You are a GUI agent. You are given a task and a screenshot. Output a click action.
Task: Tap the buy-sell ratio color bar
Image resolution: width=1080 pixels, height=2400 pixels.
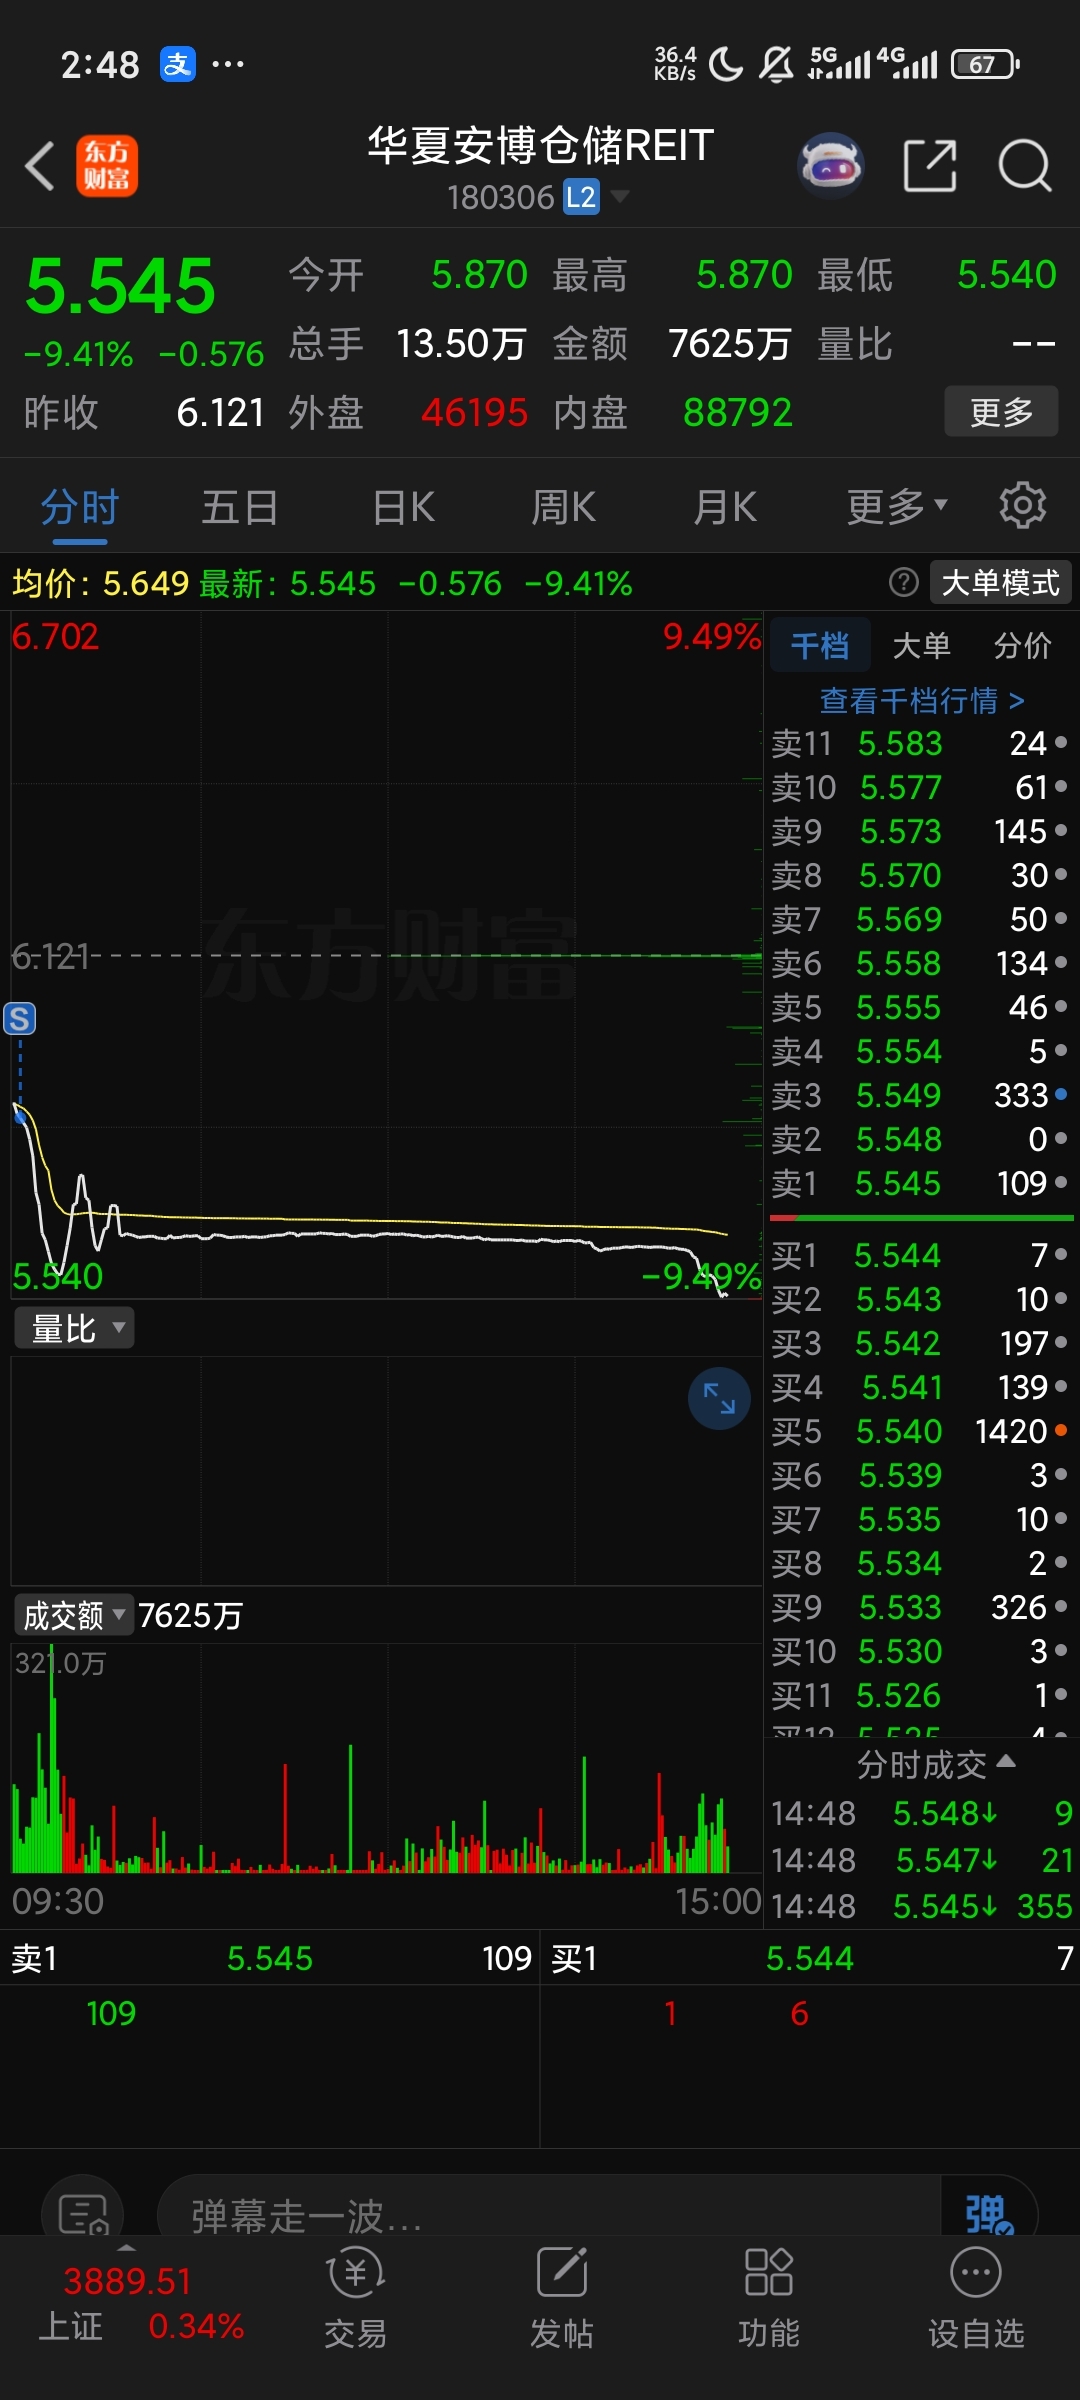coord(921,1218)
